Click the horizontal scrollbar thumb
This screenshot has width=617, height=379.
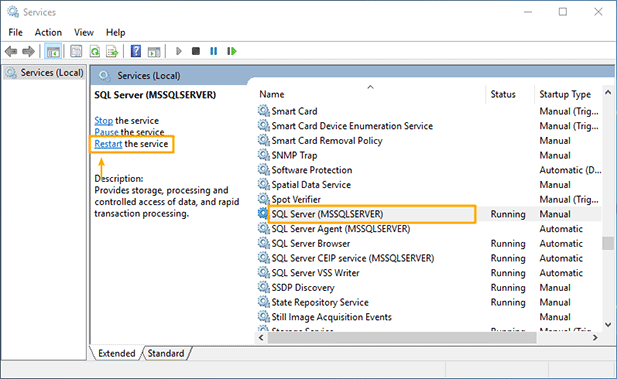click(402, 338)
